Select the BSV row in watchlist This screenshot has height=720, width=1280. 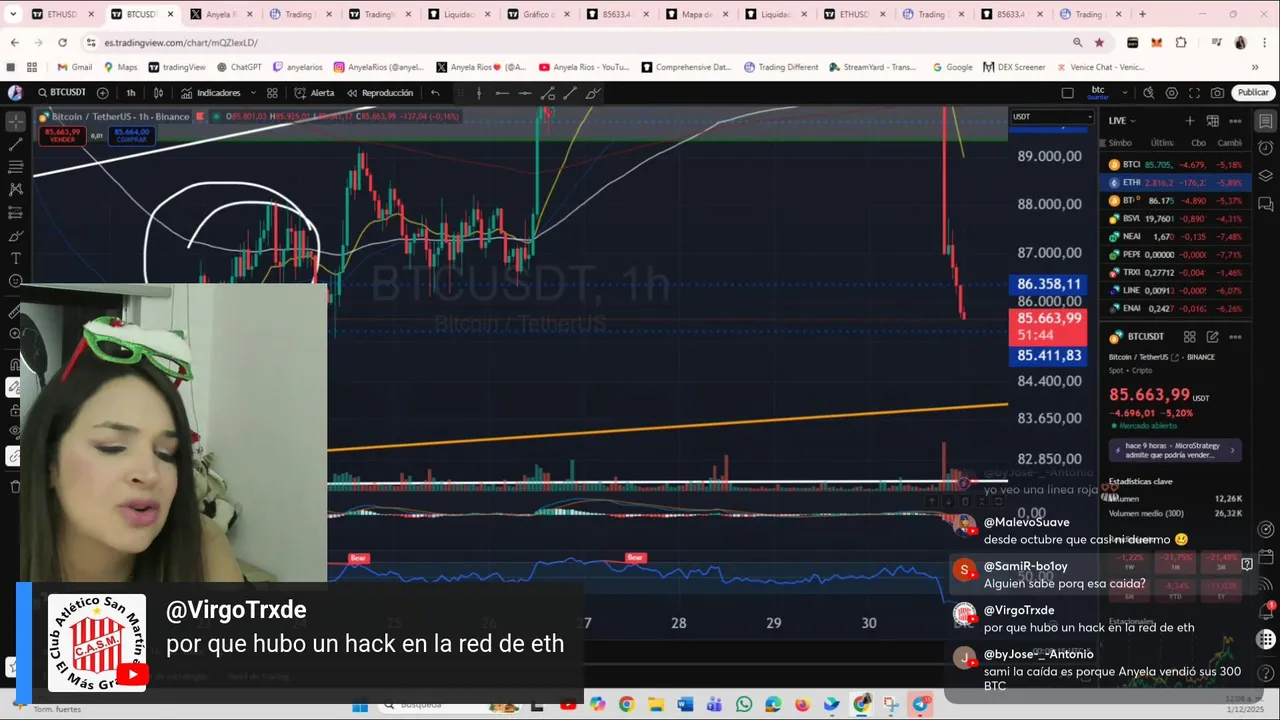1176,219
